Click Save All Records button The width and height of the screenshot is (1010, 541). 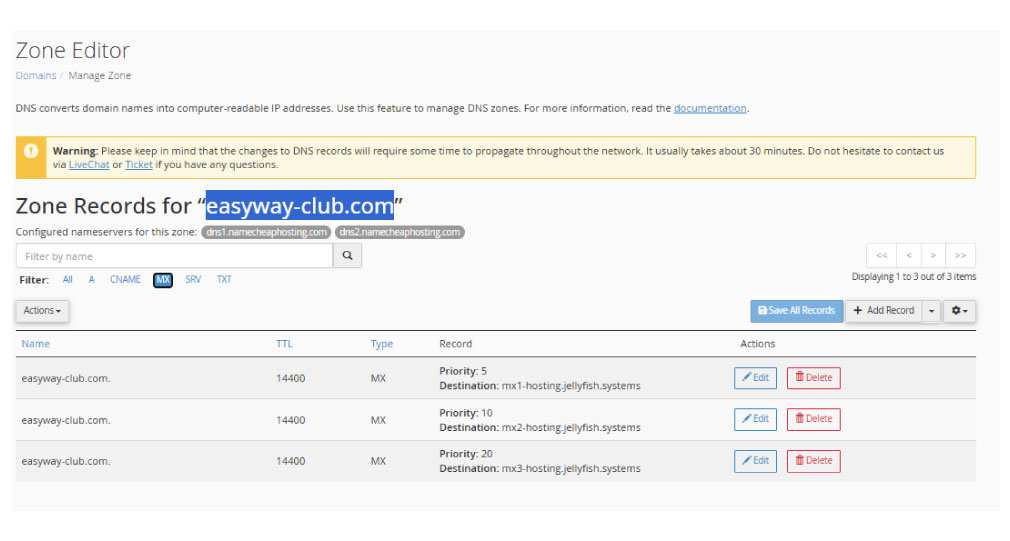click(797, 310)
